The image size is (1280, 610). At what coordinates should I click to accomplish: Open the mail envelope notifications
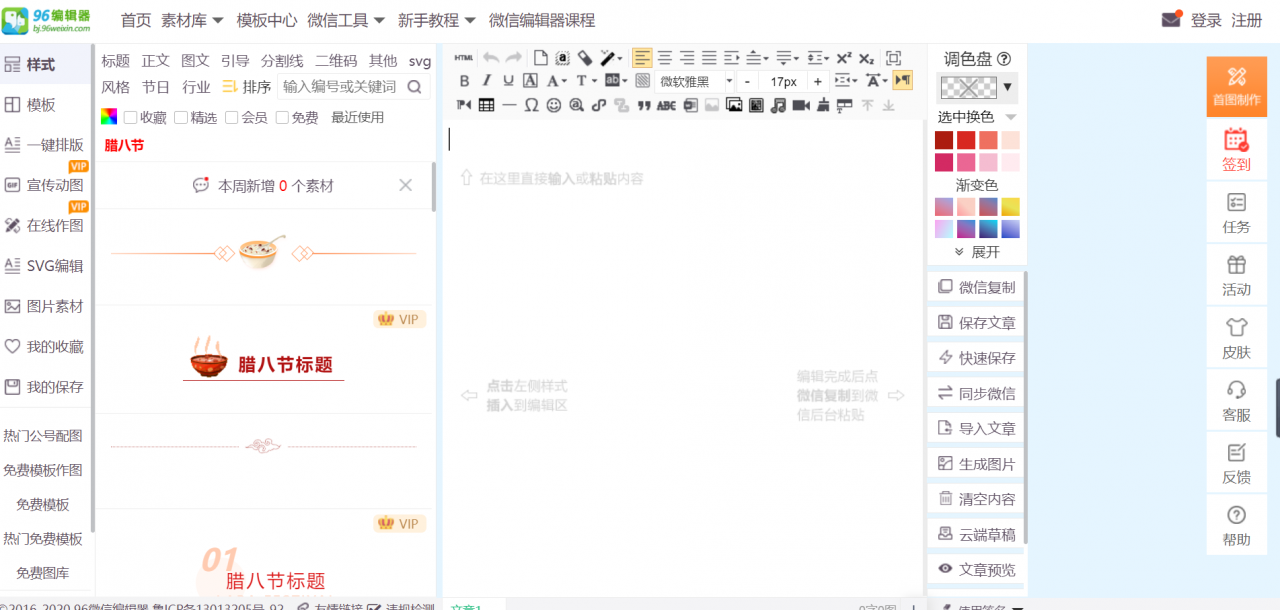1171,20
